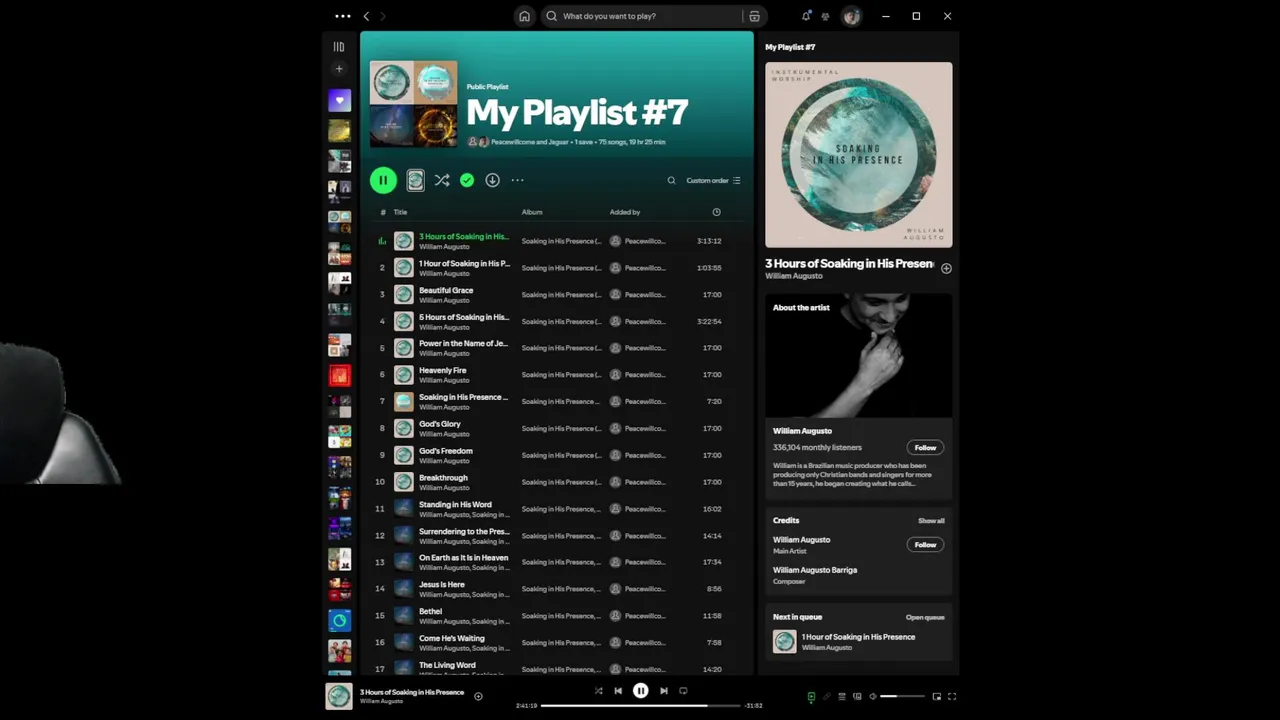This screenshot has height=720, width=1280.
Task: Pause playback in the bottom player bar
Action: pyautogui.click(x=641, y=691)
